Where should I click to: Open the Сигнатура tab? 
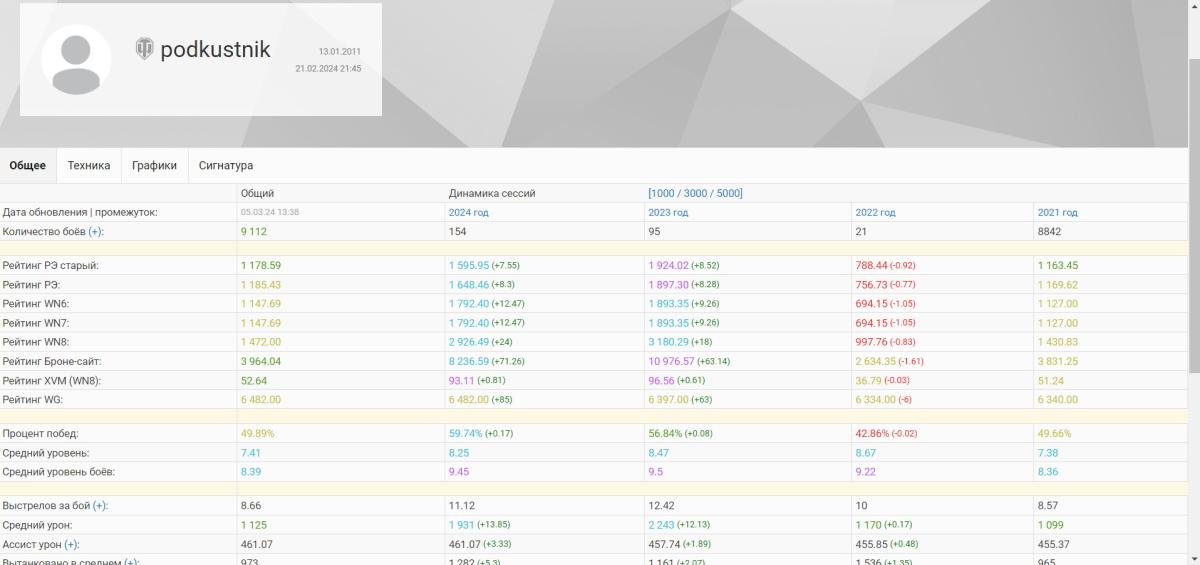pyautogui.click(x=226, y=165)
